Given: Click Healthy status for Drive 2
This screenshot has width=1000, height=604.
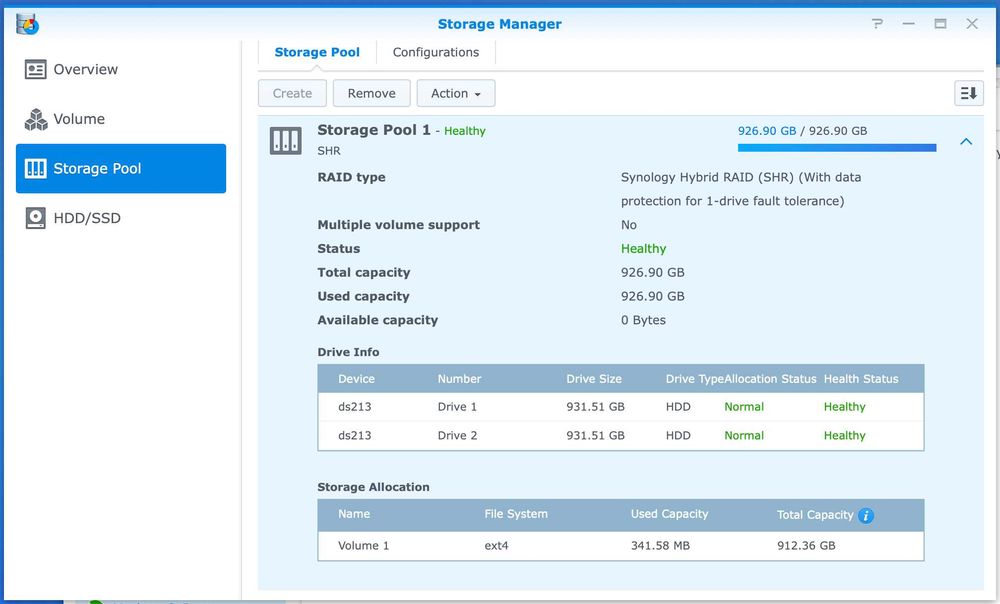Looking at the screenshot, I should click(844, 436).
